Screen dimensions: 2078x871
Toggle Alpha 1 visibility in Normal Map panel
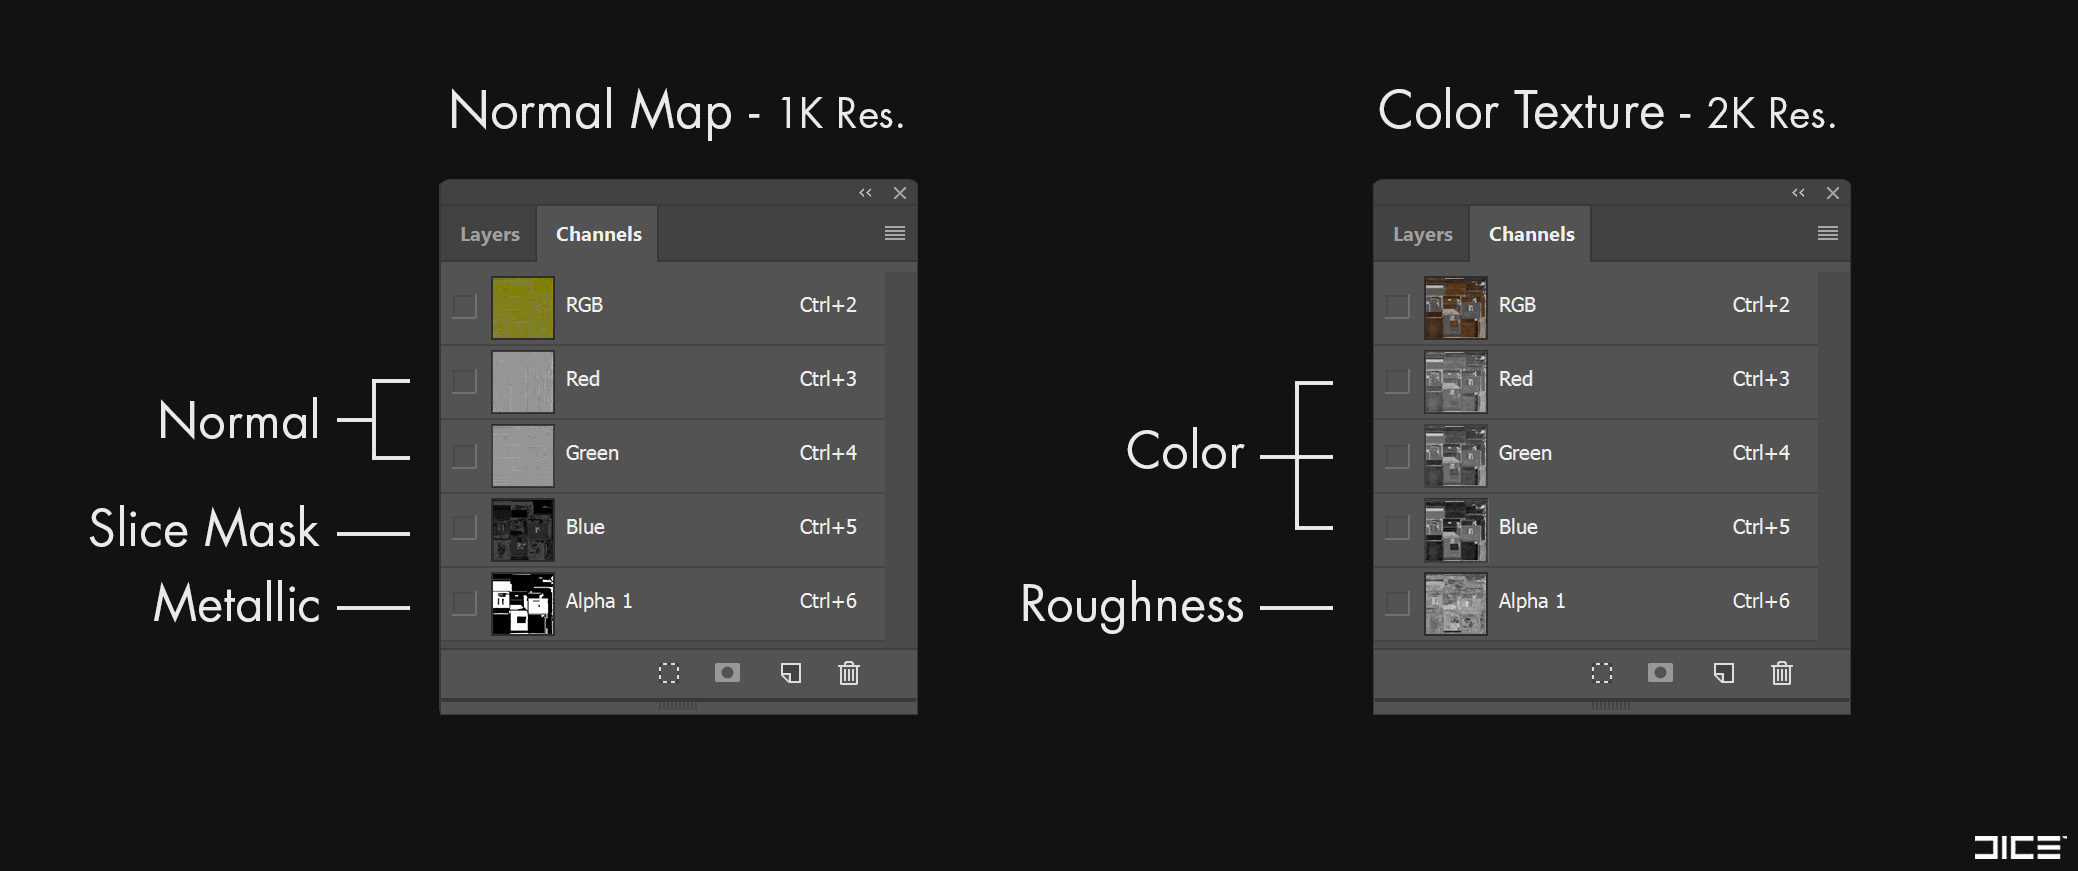tap(464, 602)
